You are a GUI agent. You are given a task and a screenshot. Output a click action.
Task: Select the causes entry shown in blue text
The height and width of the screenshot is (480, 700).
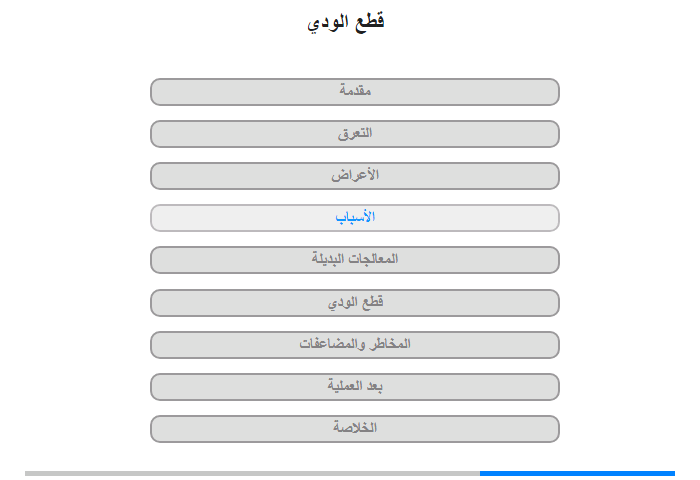[x=354, y=218]
